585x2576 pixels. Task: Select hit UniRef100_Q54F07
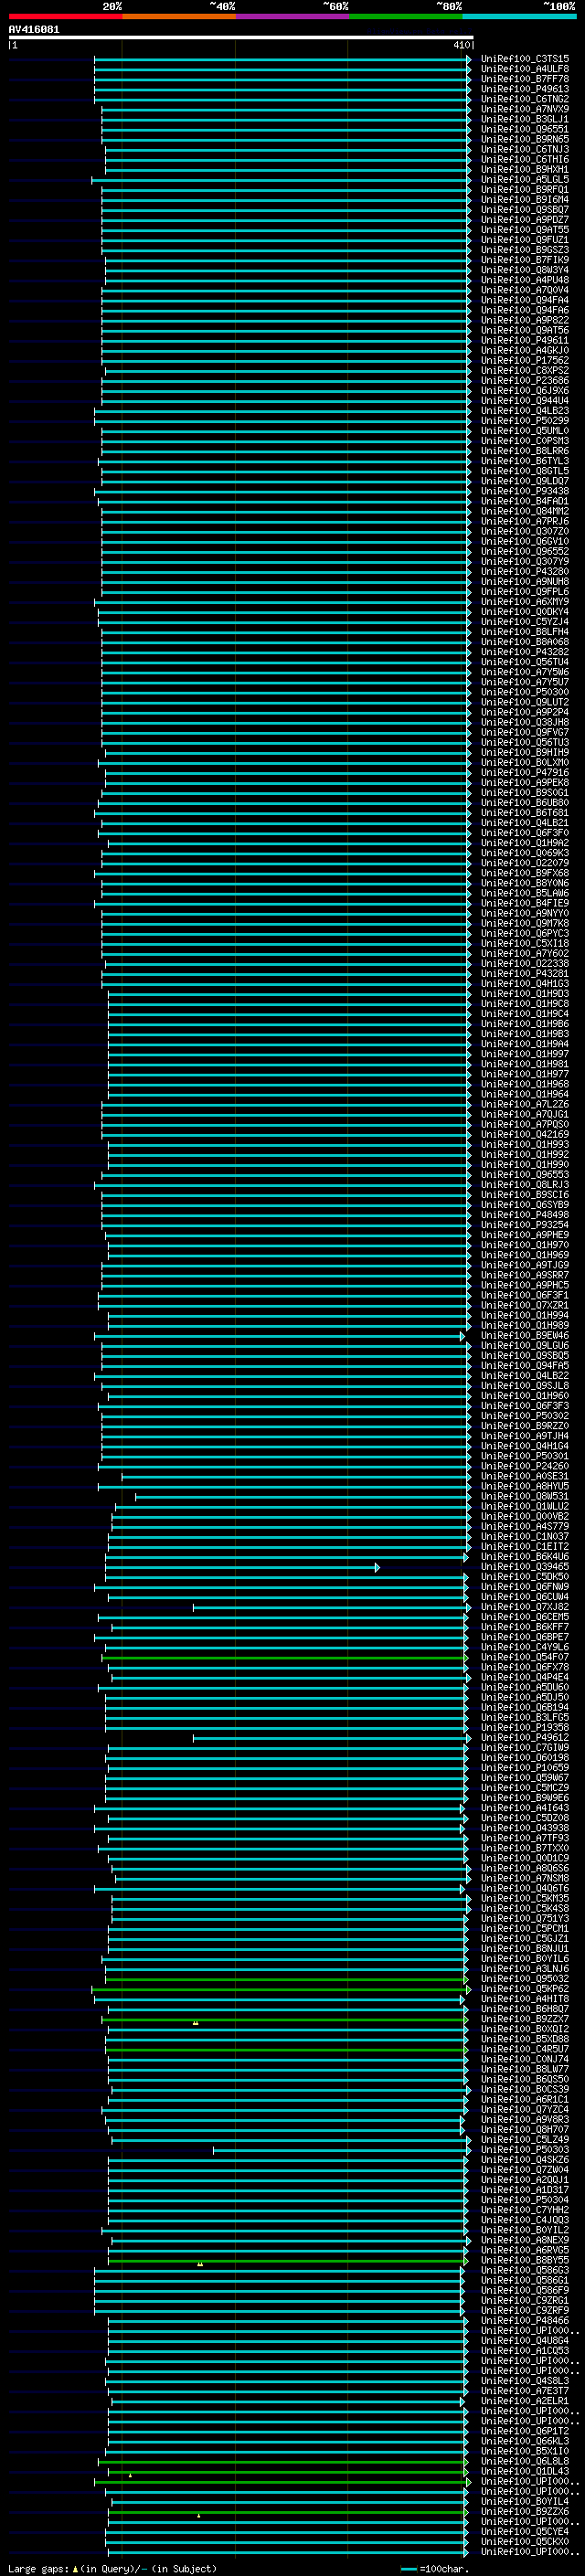525,1657
